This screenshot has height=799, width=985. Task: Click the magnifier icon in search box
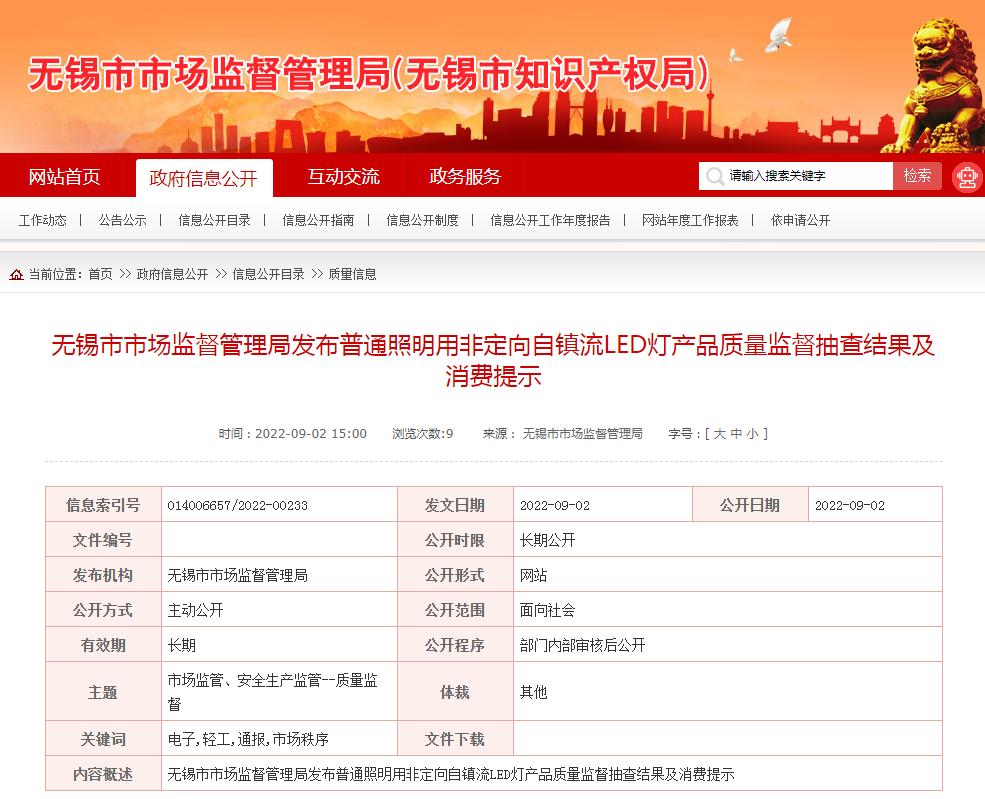[714, 177]
